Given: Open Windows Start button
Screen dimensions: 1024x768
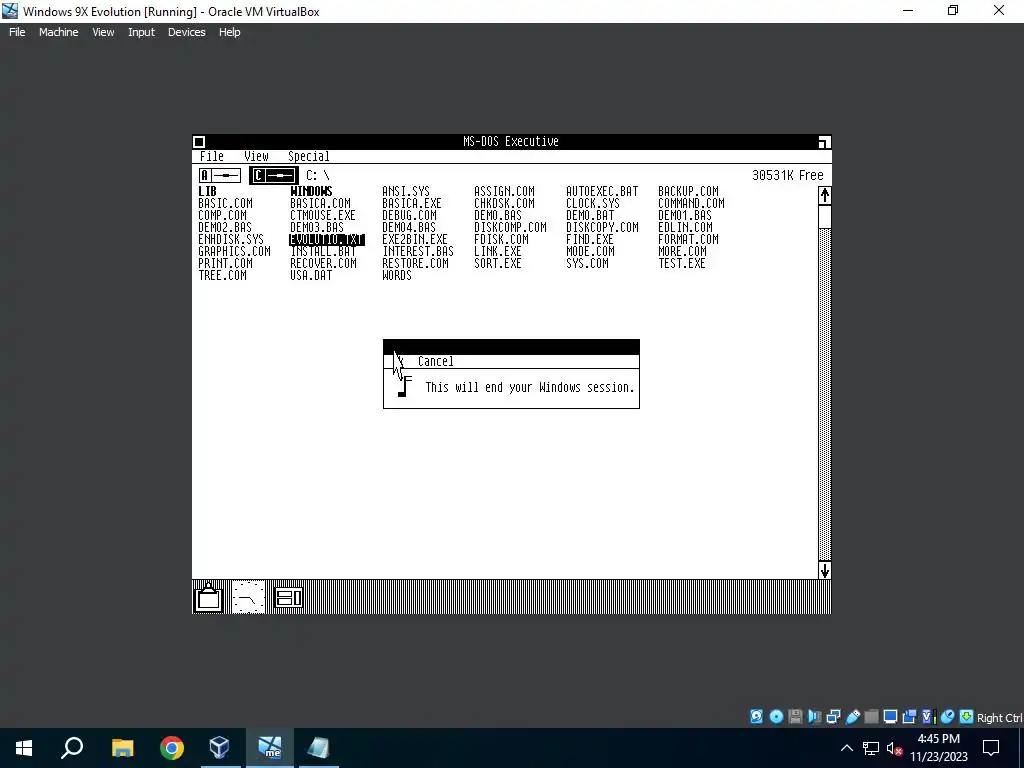Looking at the screenshot, I should (x=24, y=748).
